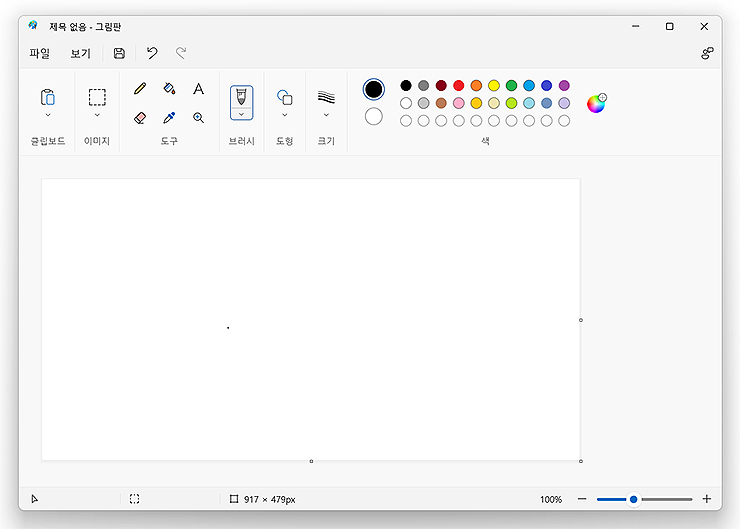Select the Fill bucket tool
Viewport: 740px width, 529px height.
[169, 89]
